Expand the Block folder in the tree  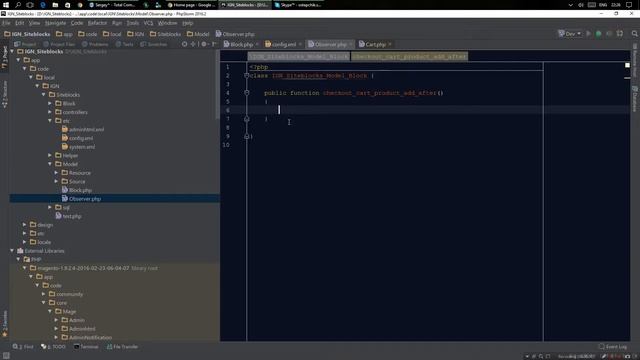tap(50, 103)
